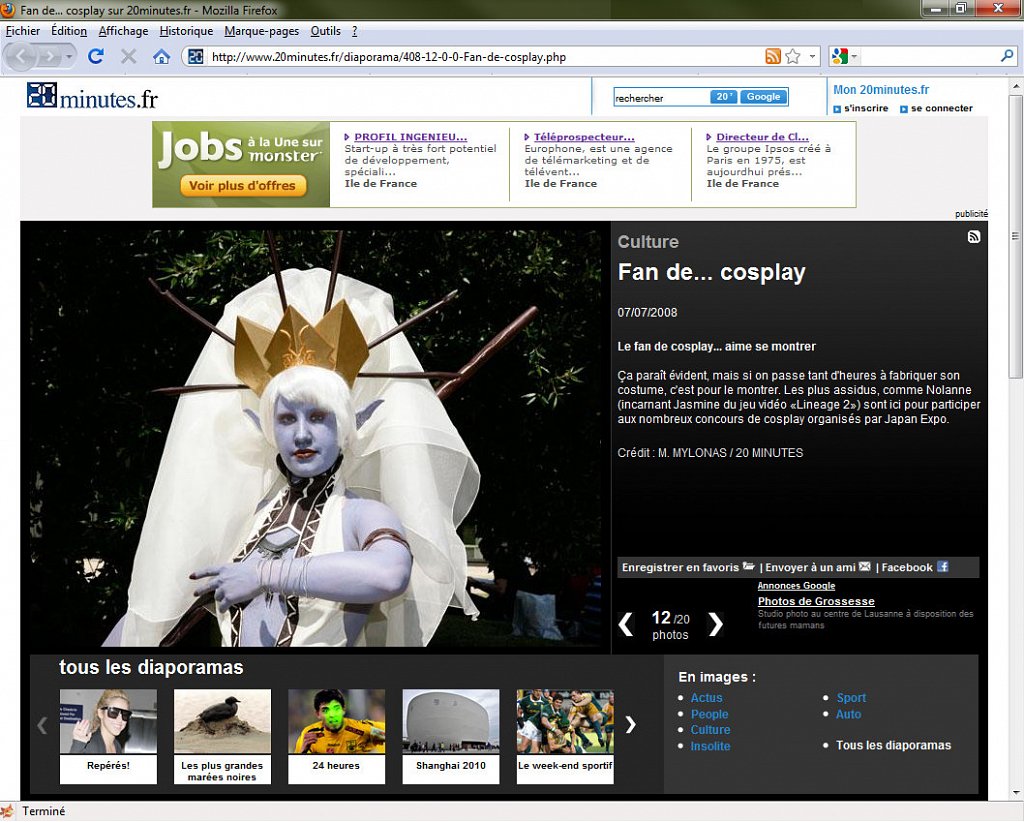Open the address bar history dropdown arrow
1024x822 pixels.
coord(812,57)
